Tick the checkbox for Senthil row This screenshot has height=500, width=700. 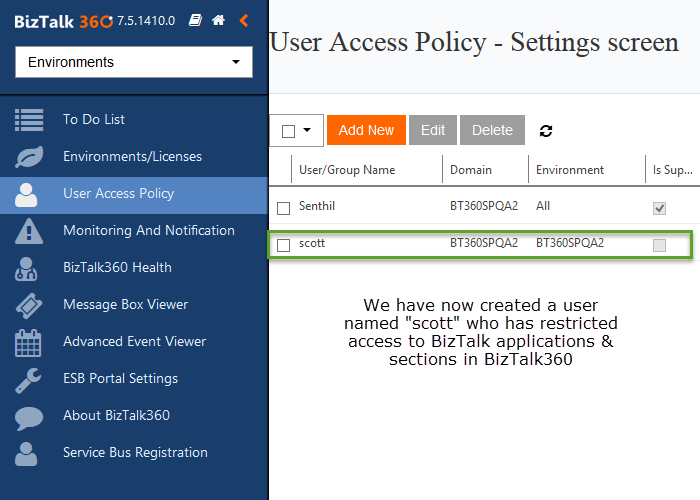coord(283,208)
